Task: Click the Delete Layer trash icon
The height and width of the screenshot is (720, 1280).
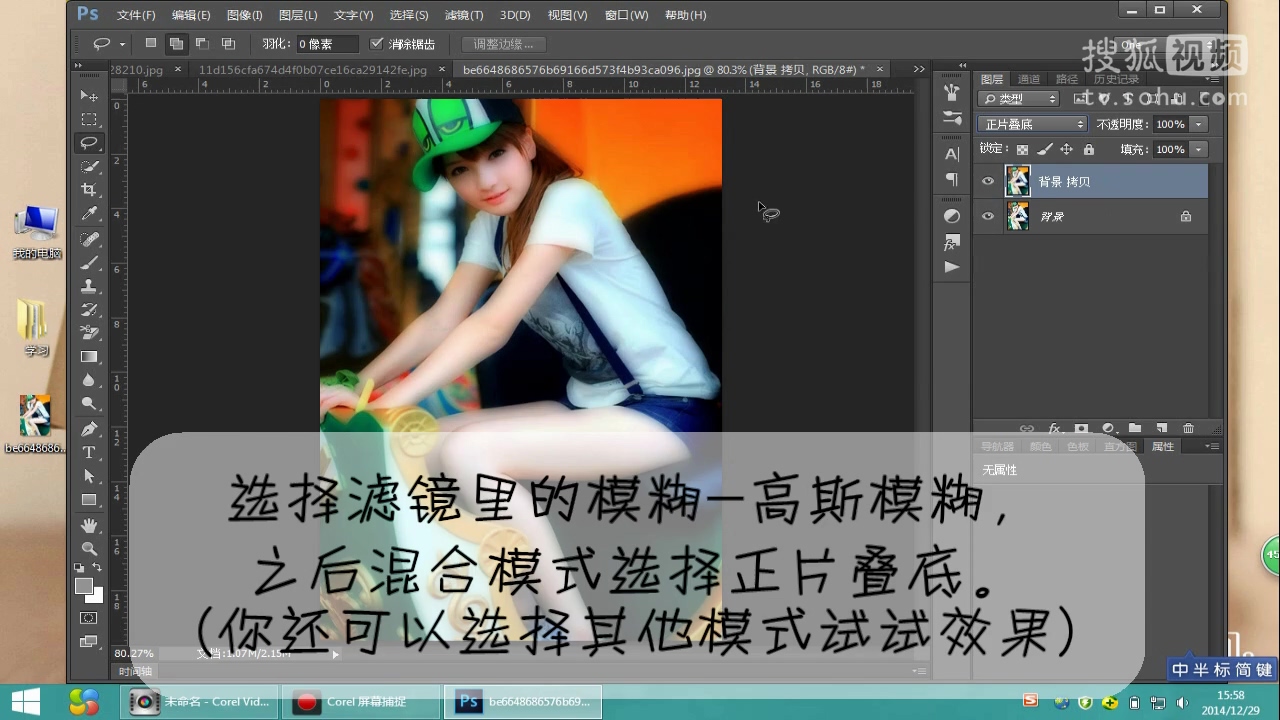Action: coord(1188,427)
